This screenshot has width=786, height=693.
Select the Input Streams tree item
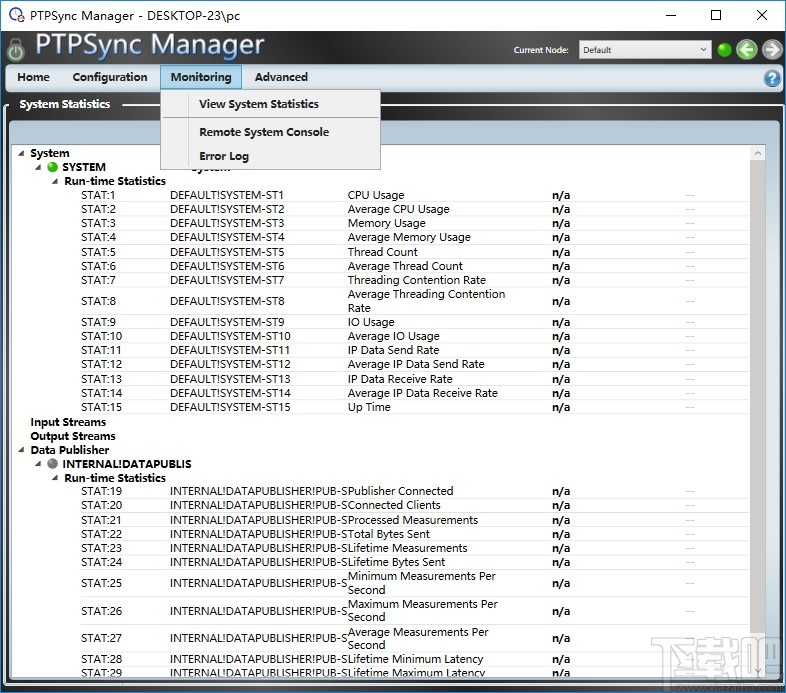[68, 422]
